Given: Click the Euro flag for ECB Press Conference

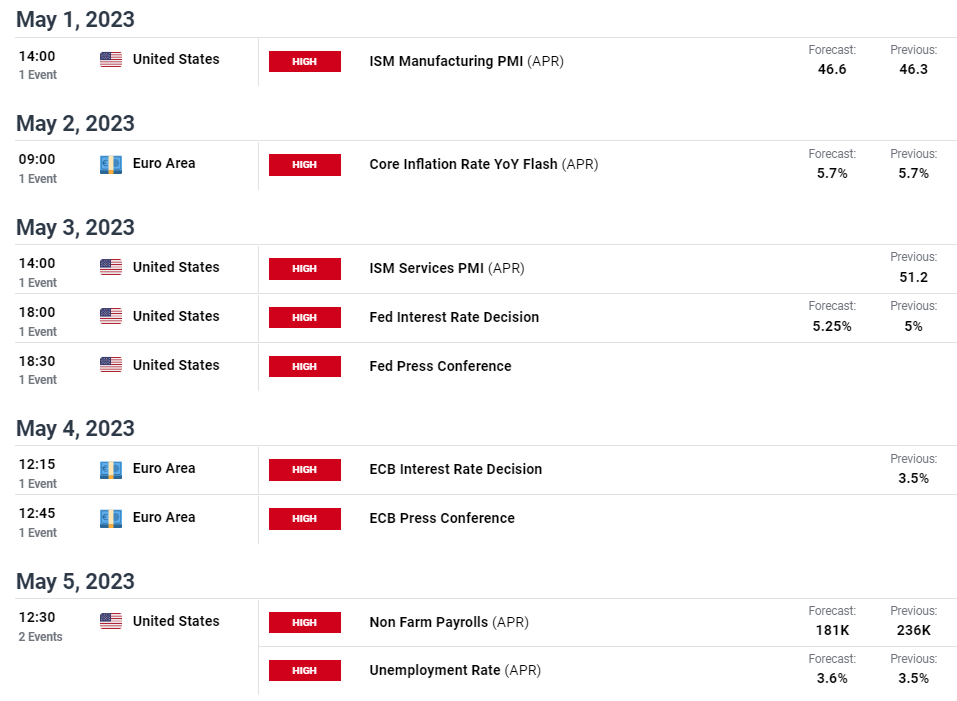Looking at the screenshot, I should click(x=110, y=518).
